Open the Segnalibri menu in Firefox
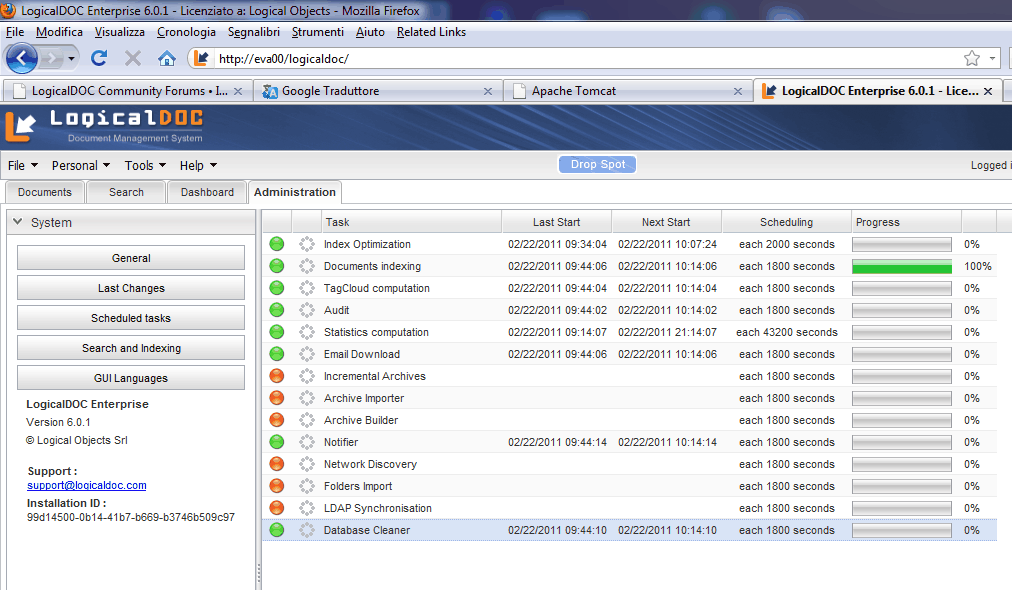This screenshot has height=590, width=1012. (254, 32)
